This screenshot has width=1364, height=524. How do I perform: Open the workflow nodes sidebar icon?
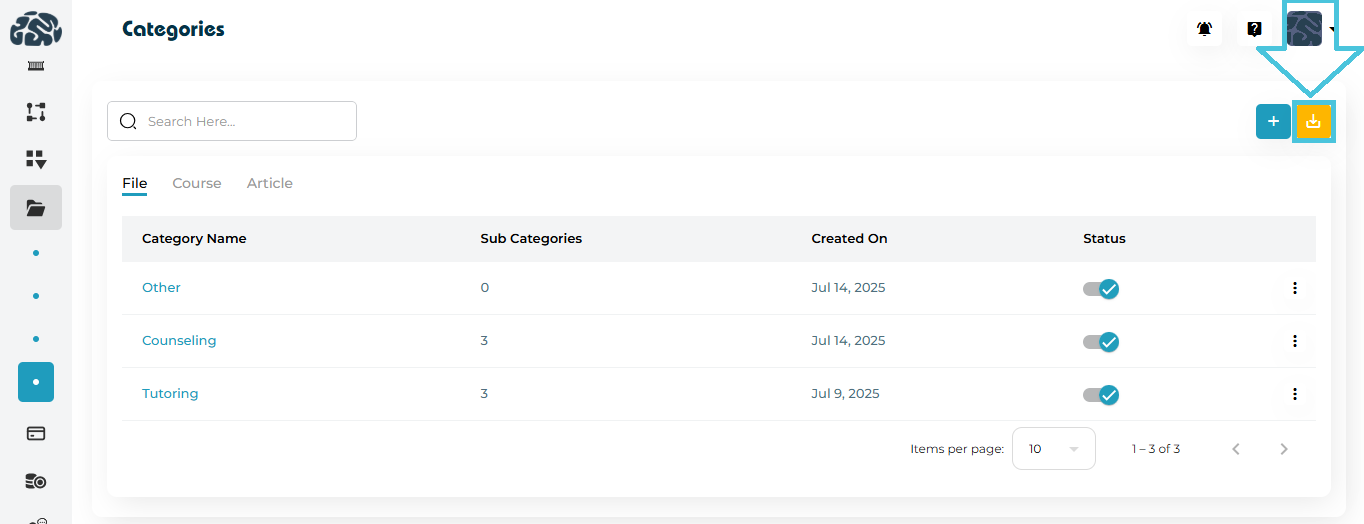[x=36, y=112]
